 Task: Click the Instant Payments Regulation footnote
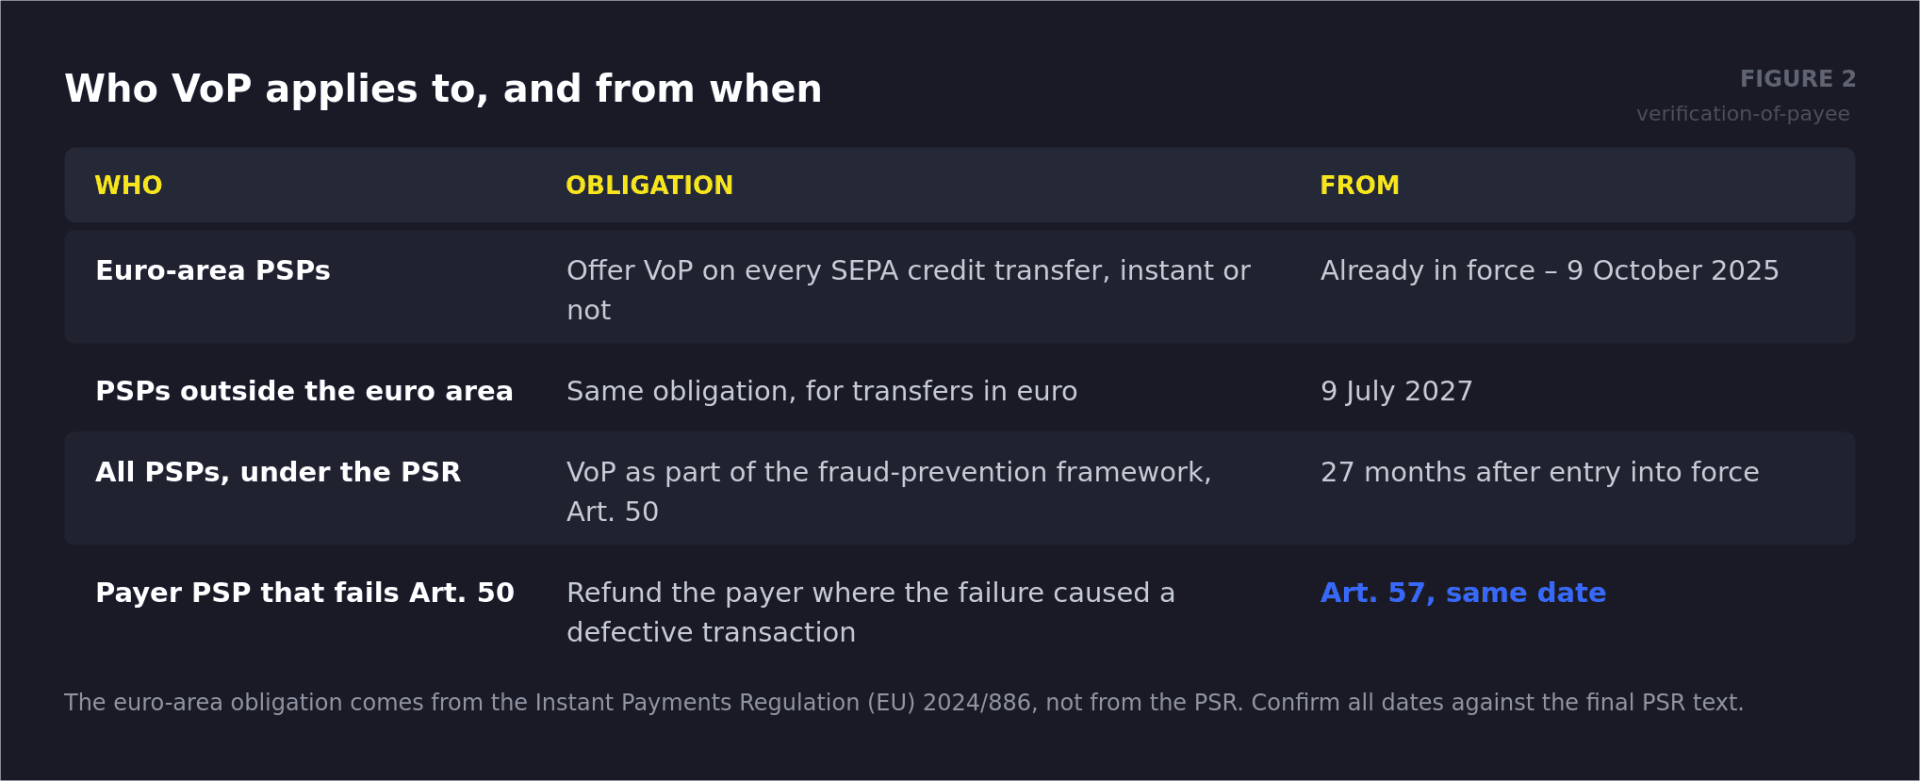pos(904,703)
